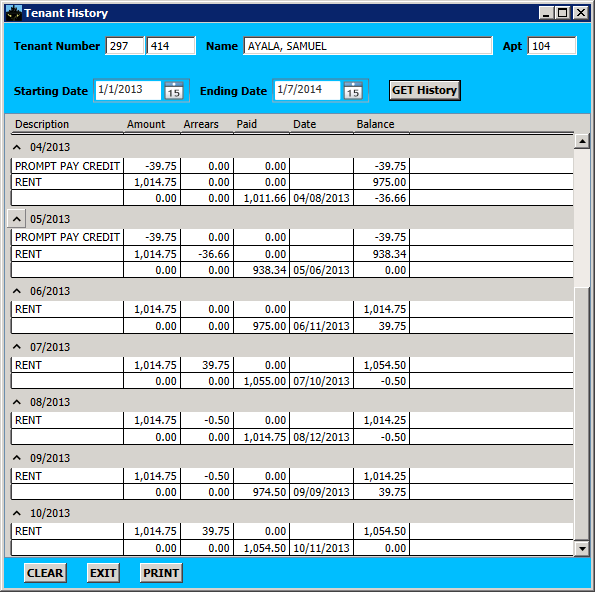
Task: Click the Tenant History app icon
Action: (x=14, y=13)
